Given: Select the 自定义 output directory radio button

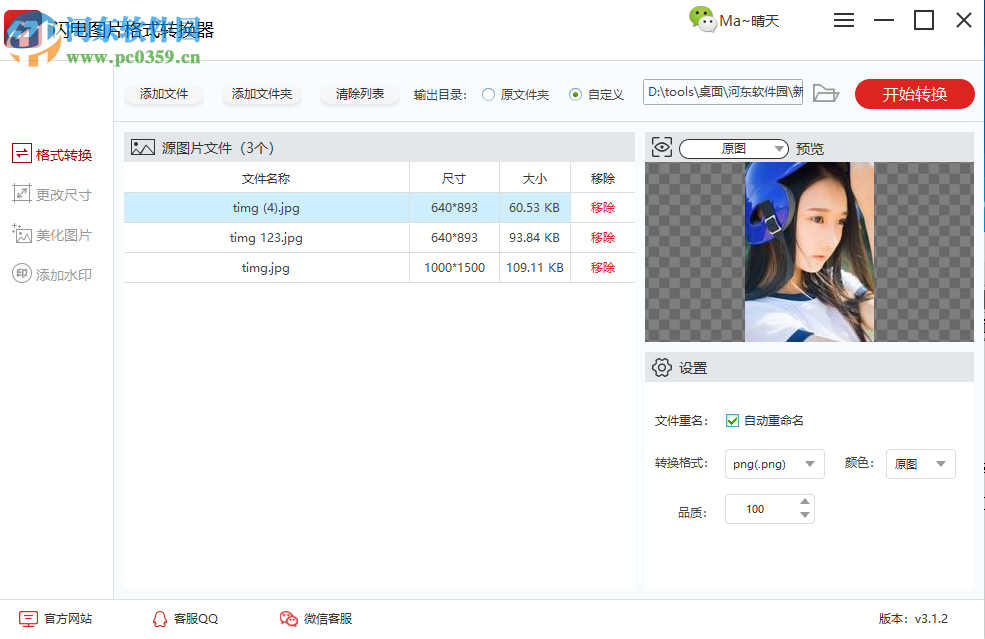Looking at the screenshot, I should pyautogui.click(x=575, y=93).
